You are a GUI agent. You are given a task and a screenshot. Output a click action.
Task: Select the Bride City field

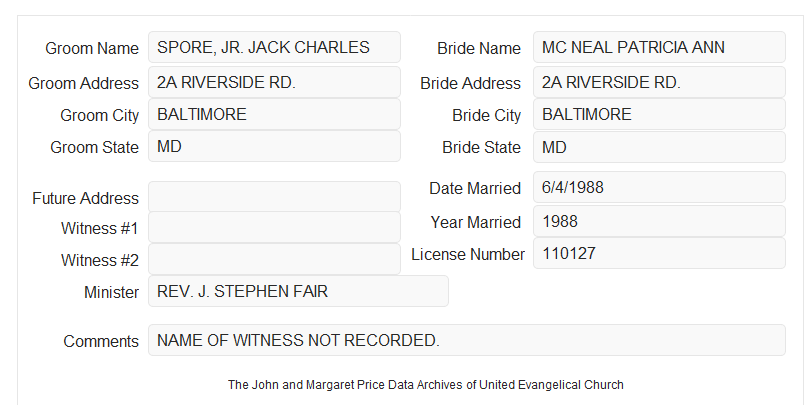point(659,114)
